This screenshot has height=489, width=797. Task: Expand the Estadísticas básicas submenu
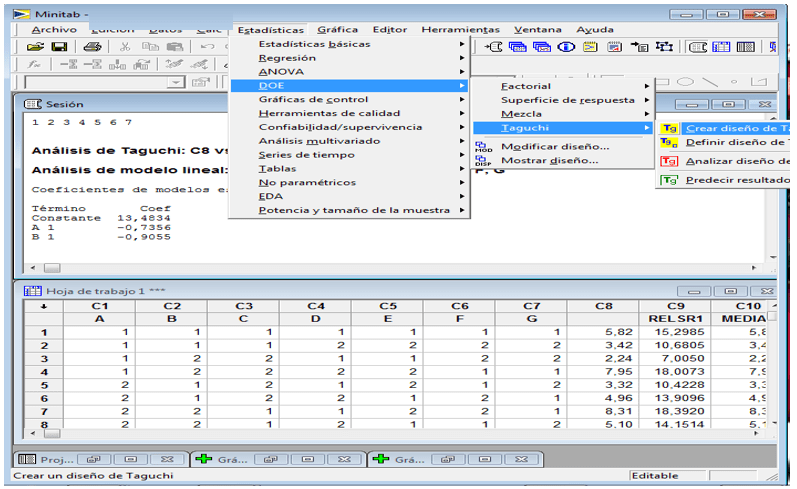click(350, 44)
